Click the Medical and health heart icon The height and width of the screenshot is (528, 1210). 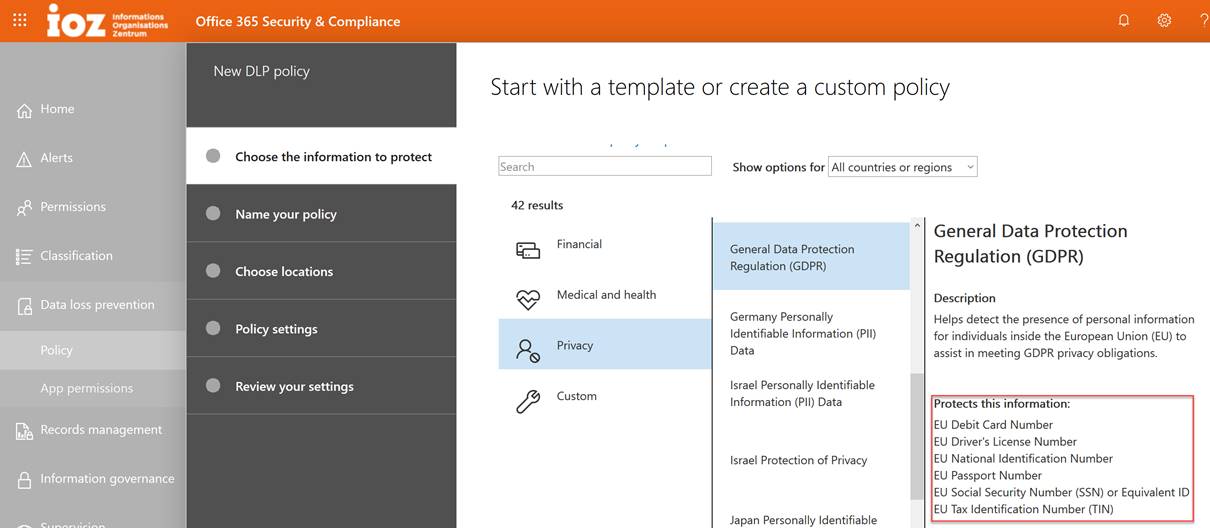click(x=528, y=299)
